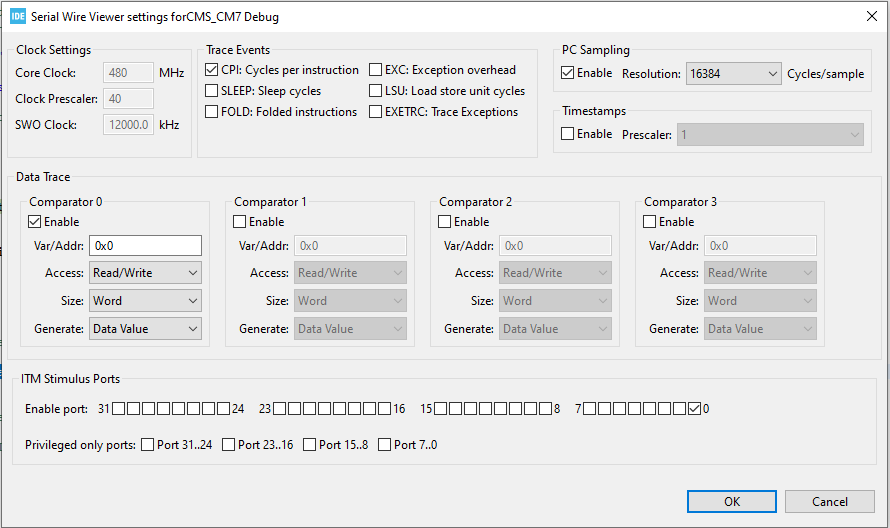Open Comparator 0 Access dropdown
Screen dimensions: 890x528
click(x=146, y=273)
